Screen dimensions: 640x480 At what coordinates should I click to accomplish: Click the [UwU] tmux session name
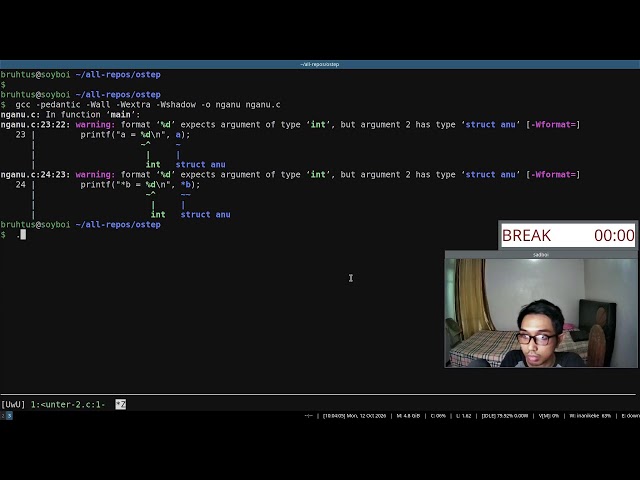tap(13, 404)
